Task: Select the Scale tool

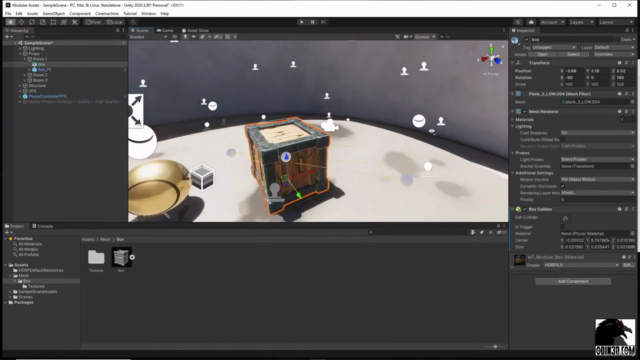Action: [x=42, y=22]
